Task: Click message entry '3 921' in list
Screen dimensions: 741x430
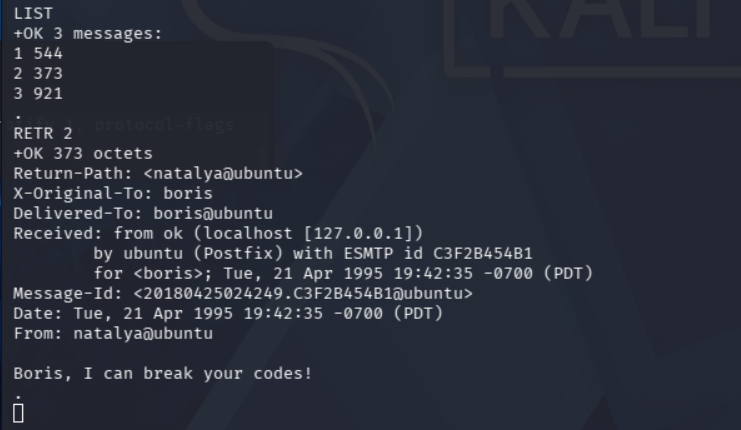Action: point(38,93)
